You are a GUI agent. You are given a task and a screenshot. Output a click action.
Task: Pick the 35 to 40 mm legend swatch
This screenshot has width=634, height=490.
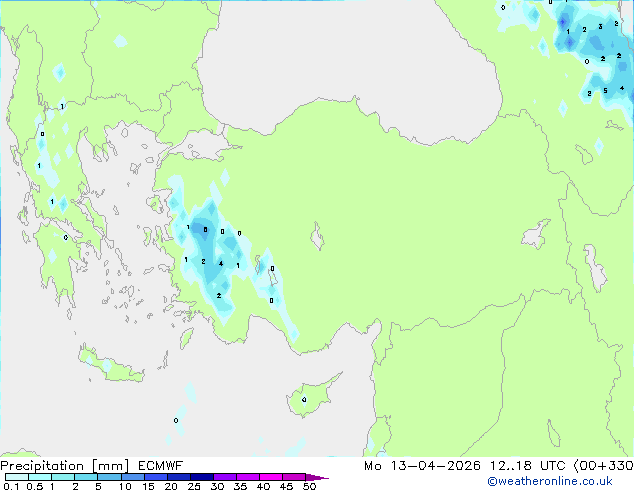point(247,477)
